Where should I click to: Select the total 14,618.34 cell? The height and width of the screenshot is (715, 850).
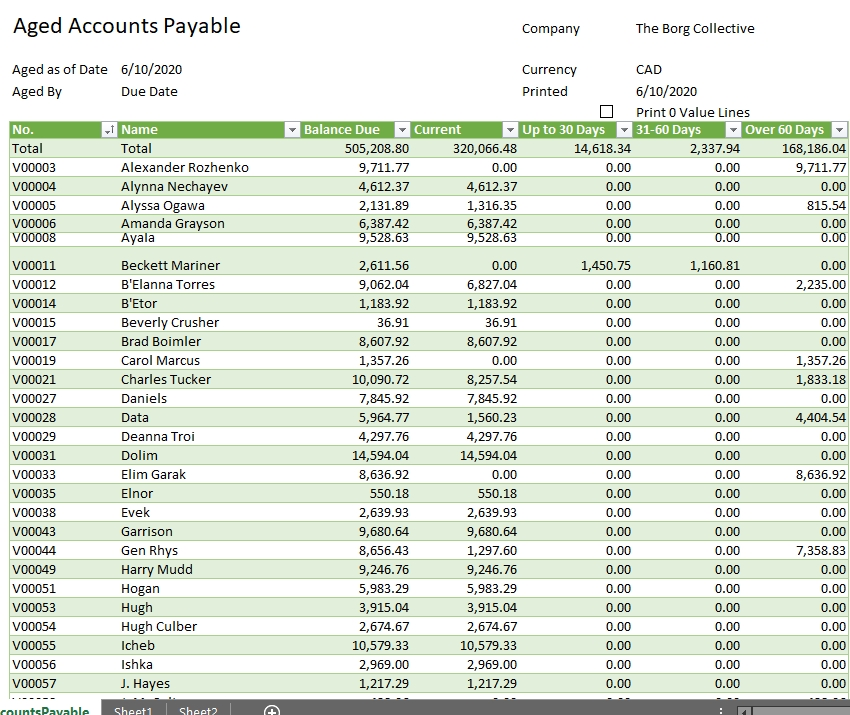tap(602, 149)
